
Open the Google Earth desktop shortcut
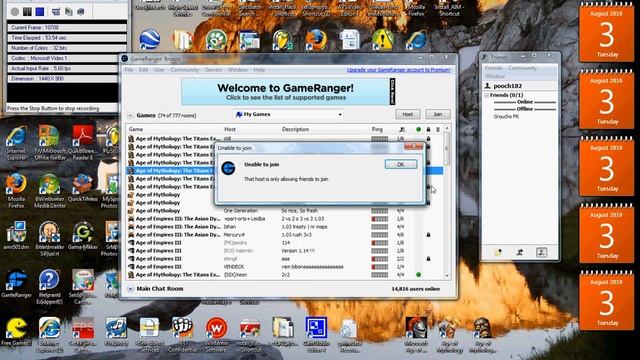[x=149, y=40]
